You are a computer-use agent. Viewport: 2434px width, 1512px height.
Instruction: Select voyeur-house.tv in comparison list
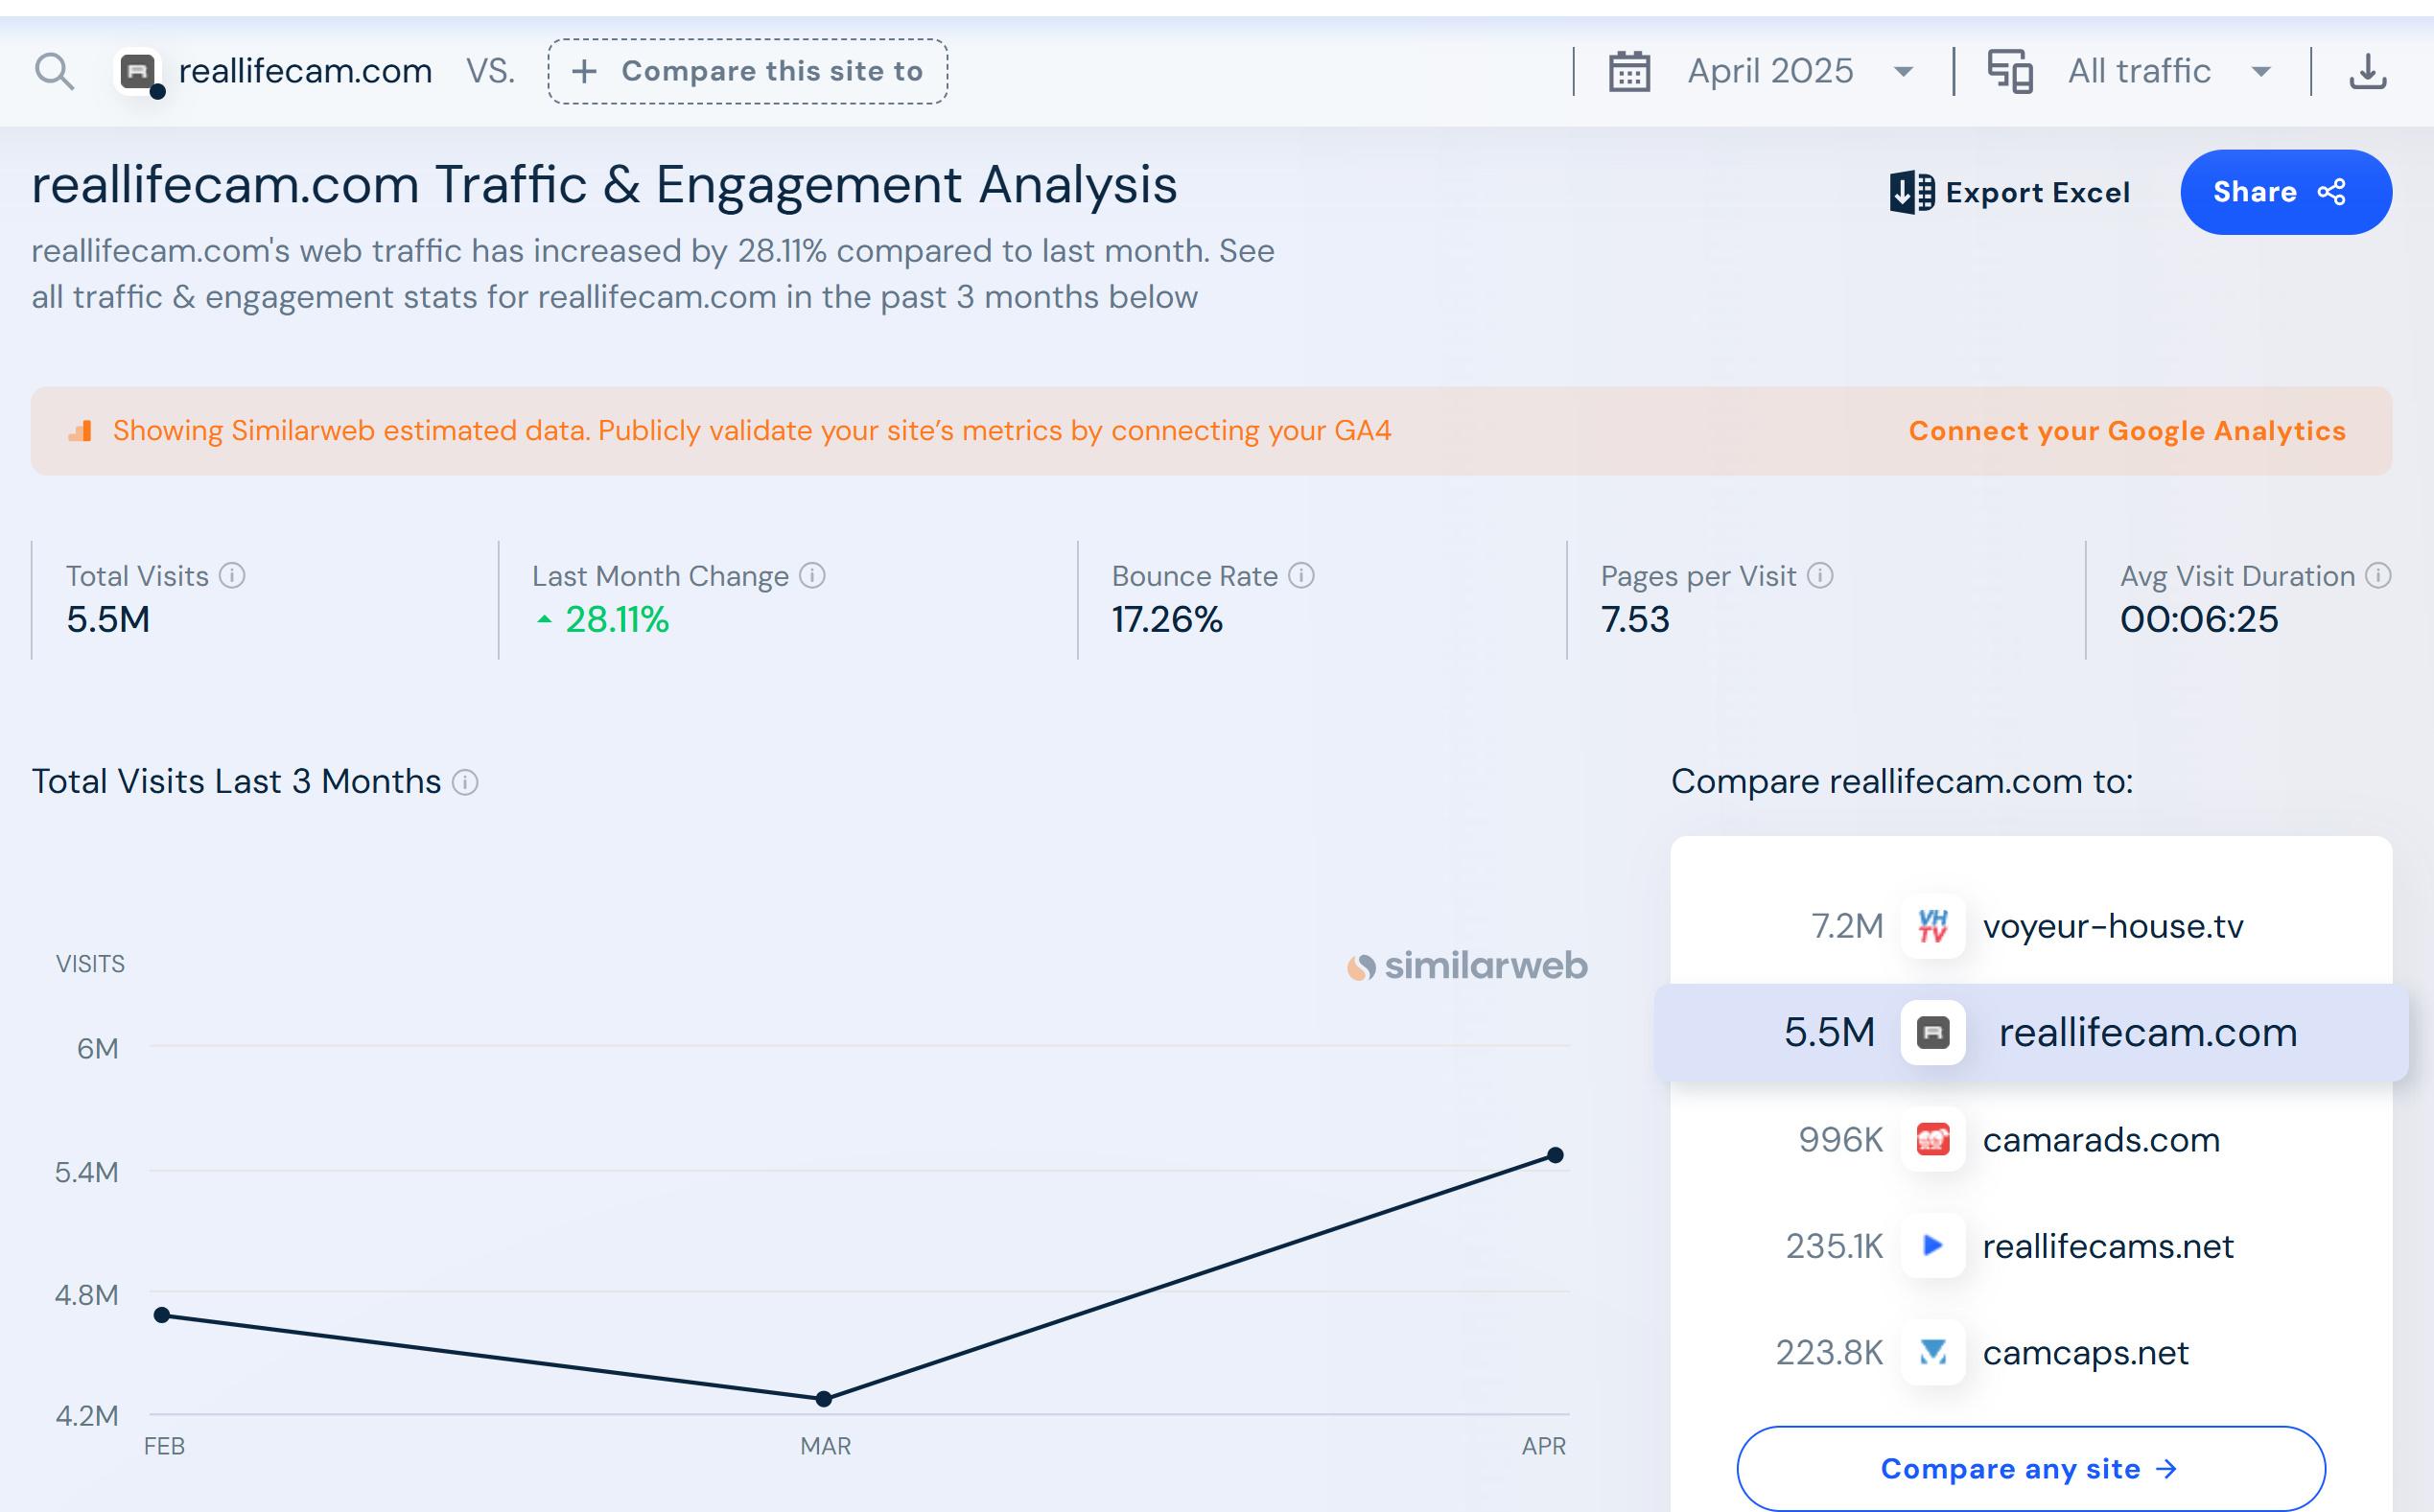2112,926
